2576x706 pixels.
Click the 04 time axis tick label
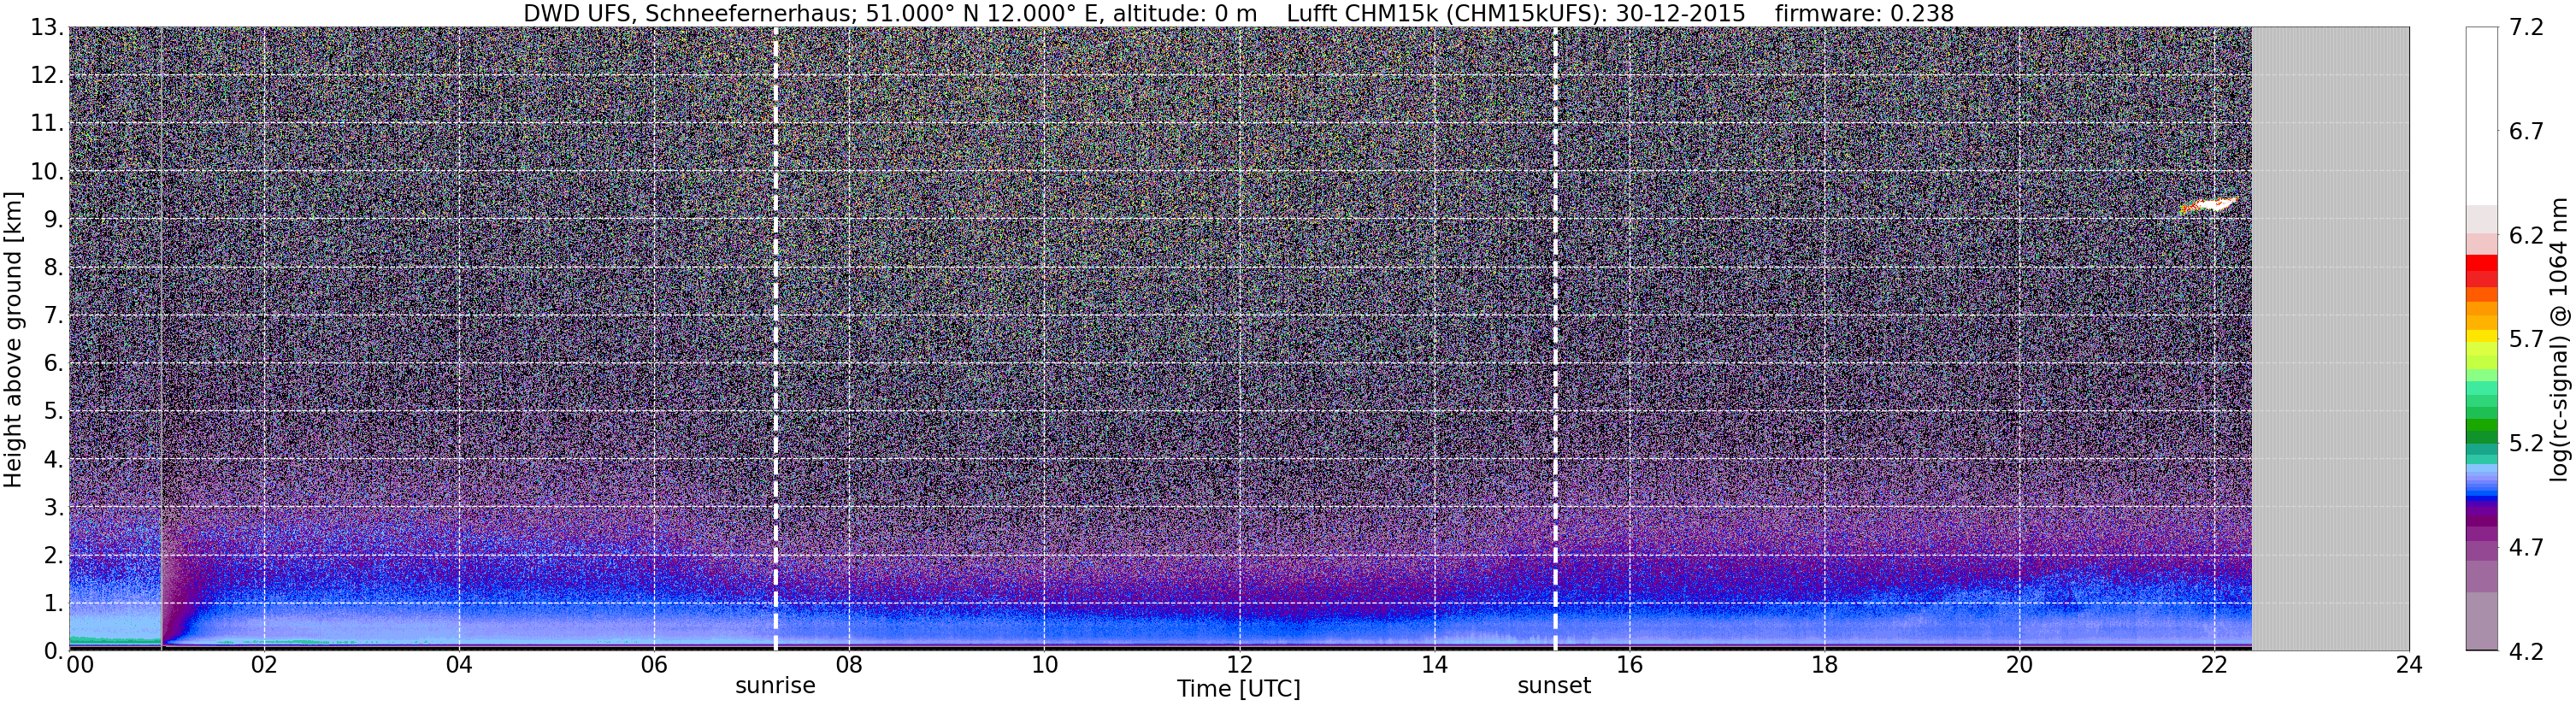[x=459, y=665]
